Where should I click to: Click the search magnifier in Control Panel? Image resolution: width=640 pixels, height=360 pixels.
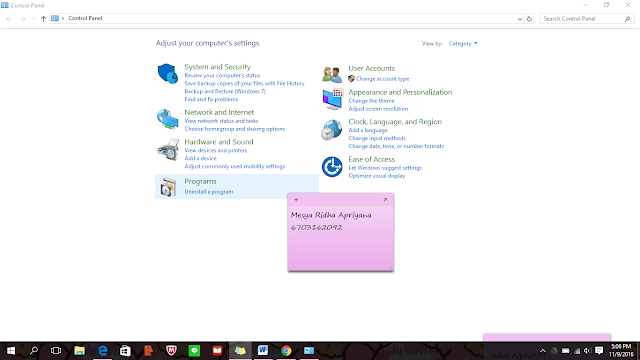627,19
